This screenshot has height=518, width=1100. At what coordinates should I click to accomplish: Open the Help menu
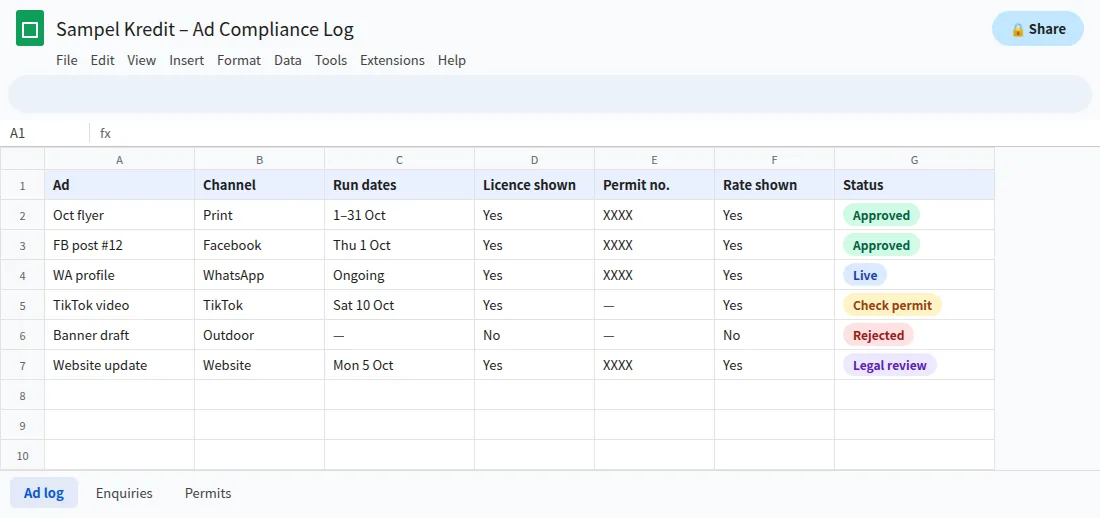pyautogui.click(x=452, y=60)
